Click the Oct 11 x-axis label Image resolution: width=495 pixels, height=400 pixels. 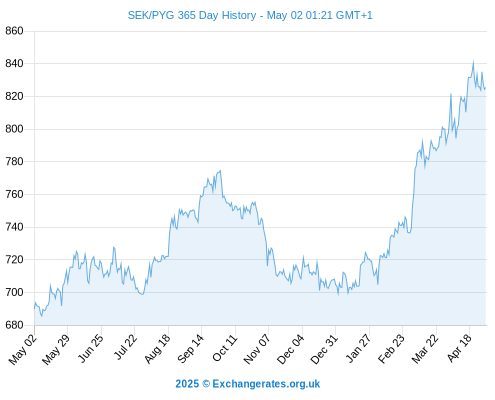coord(225,348)
